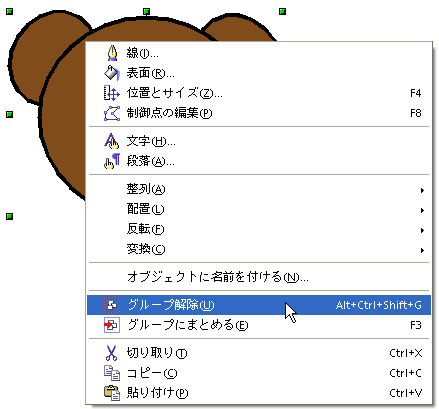Click the 制御点の編集 points icon

click(112, 113)
